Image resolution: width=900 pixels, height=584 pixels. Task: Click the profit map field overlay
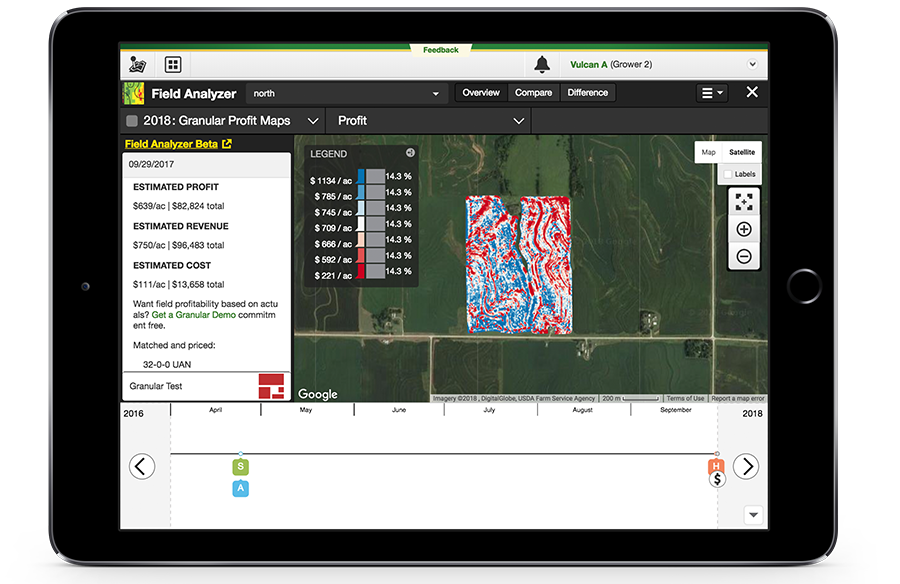pos(518,265)
